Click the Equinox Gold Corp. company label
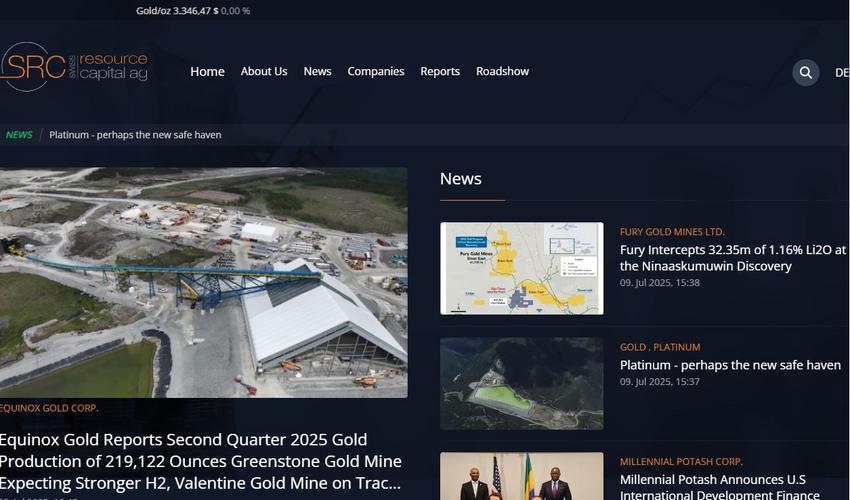Viewport: 850px width, 500px height. [x=49, y=408]
